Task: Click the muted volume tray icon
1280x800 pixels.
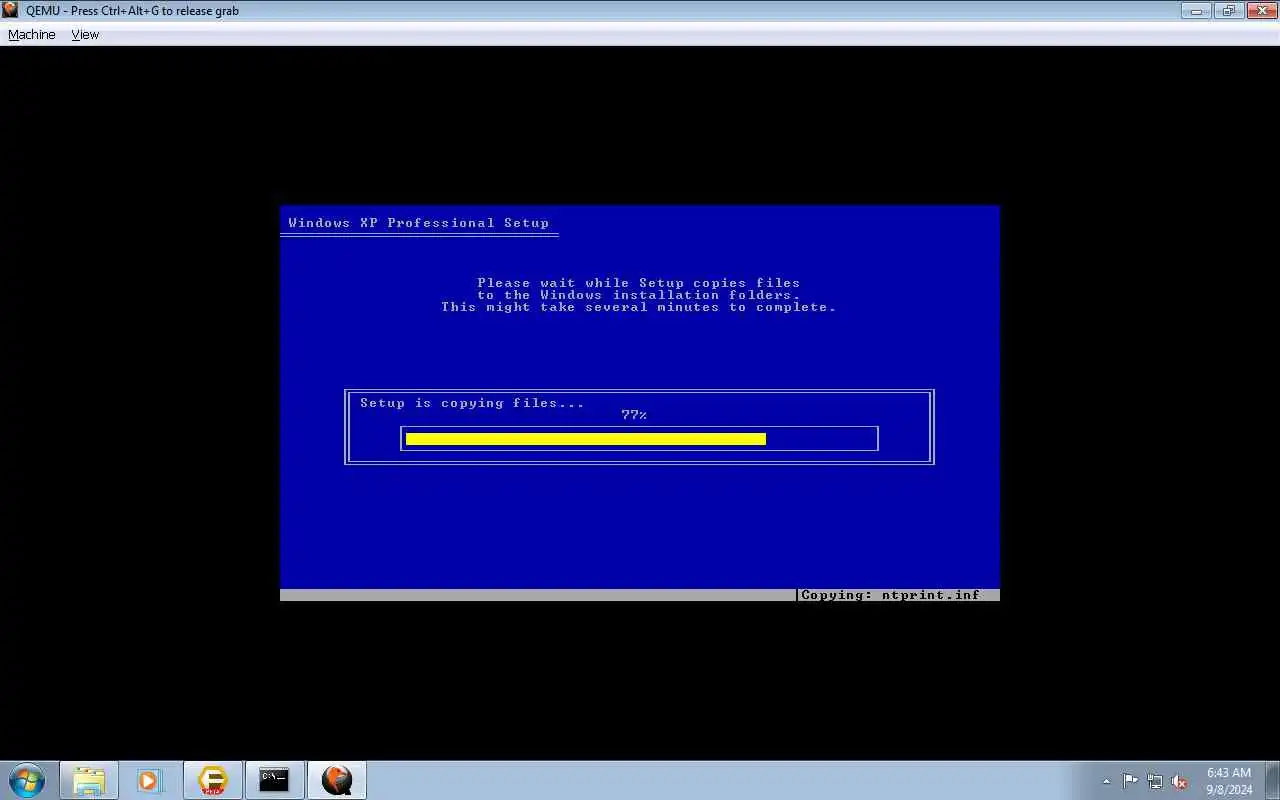Action: coord(1180,781)
